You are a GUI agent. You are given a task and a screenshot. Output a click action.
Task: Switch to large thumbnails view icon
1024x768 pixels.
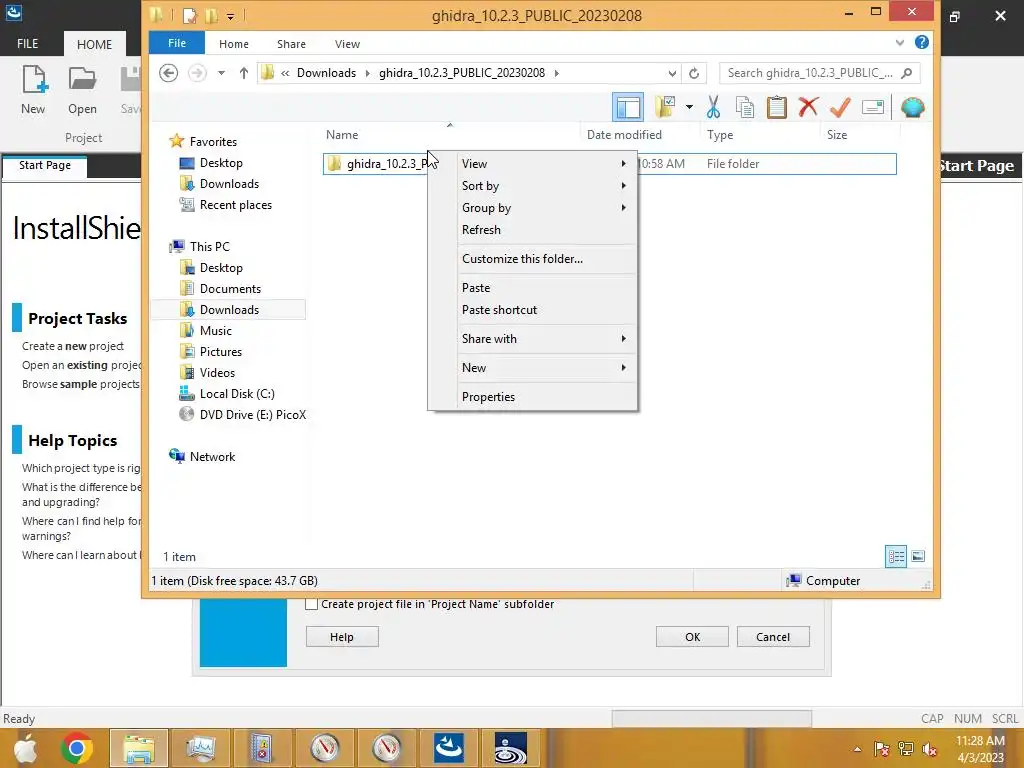918,556
